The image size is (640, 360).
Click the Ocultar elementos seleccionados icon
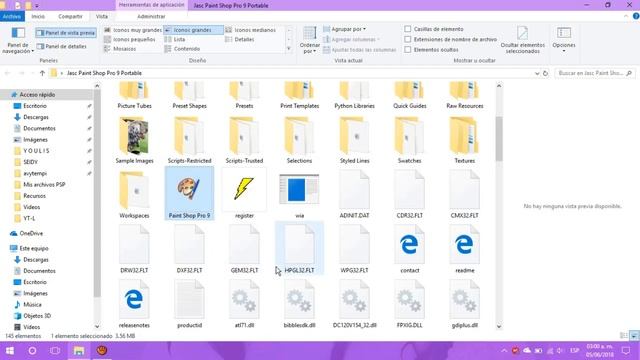pyautogui.click(x=522, y=33)
